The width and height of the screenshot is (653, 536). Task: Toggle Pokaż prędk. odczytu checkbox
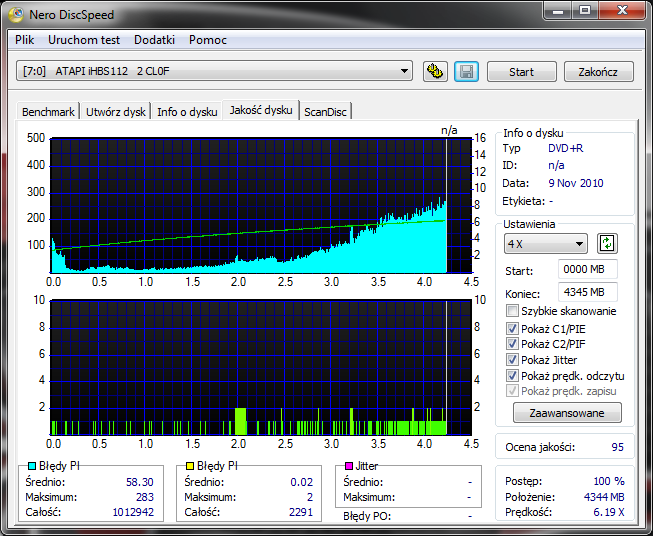(x=512, y=376)
